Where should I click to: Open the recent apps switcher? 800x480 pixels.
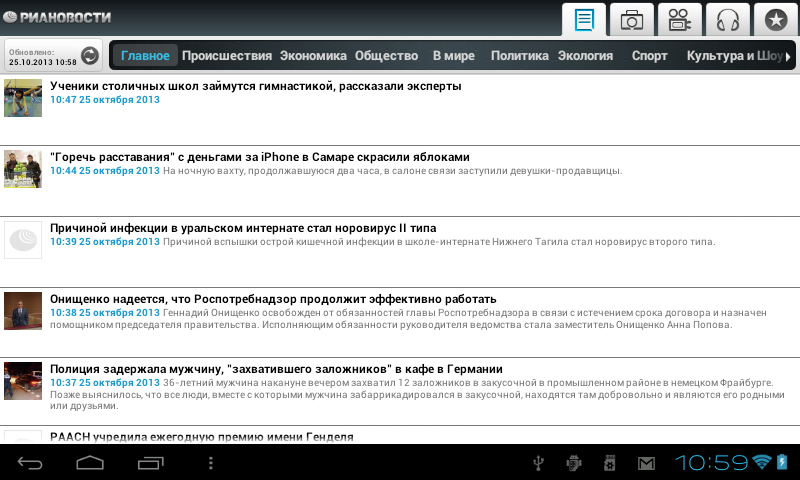[x=150, y=462]
